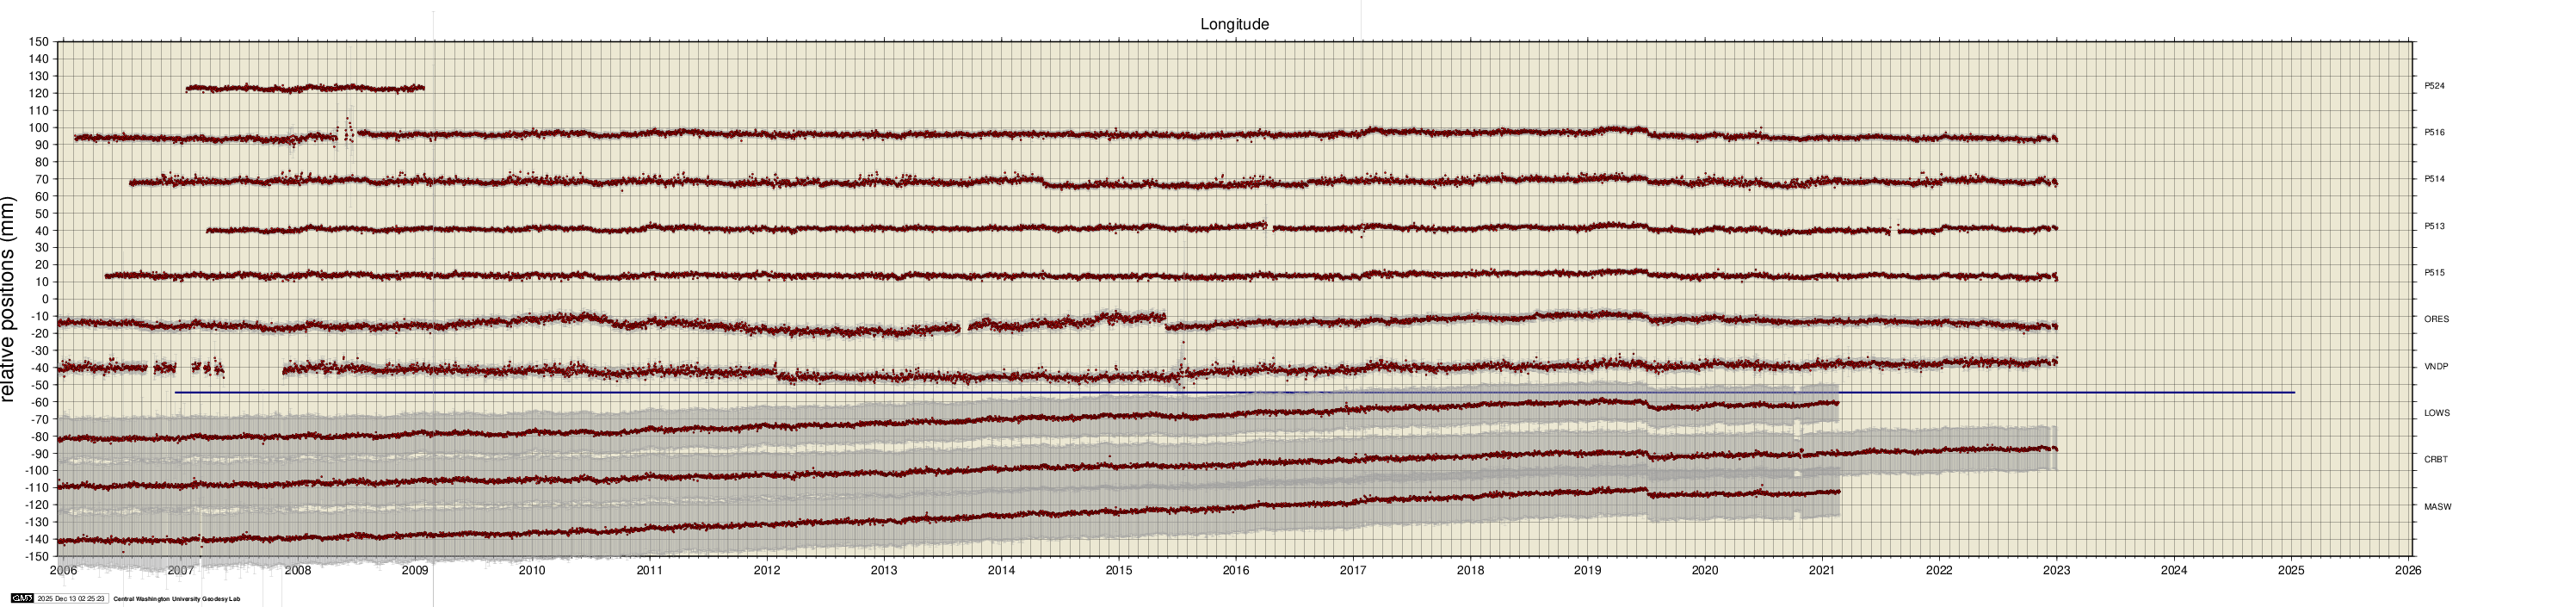Click the relative positions (mm) axis label
This screenshot has width=2576, height=607.
pos(10,299)
